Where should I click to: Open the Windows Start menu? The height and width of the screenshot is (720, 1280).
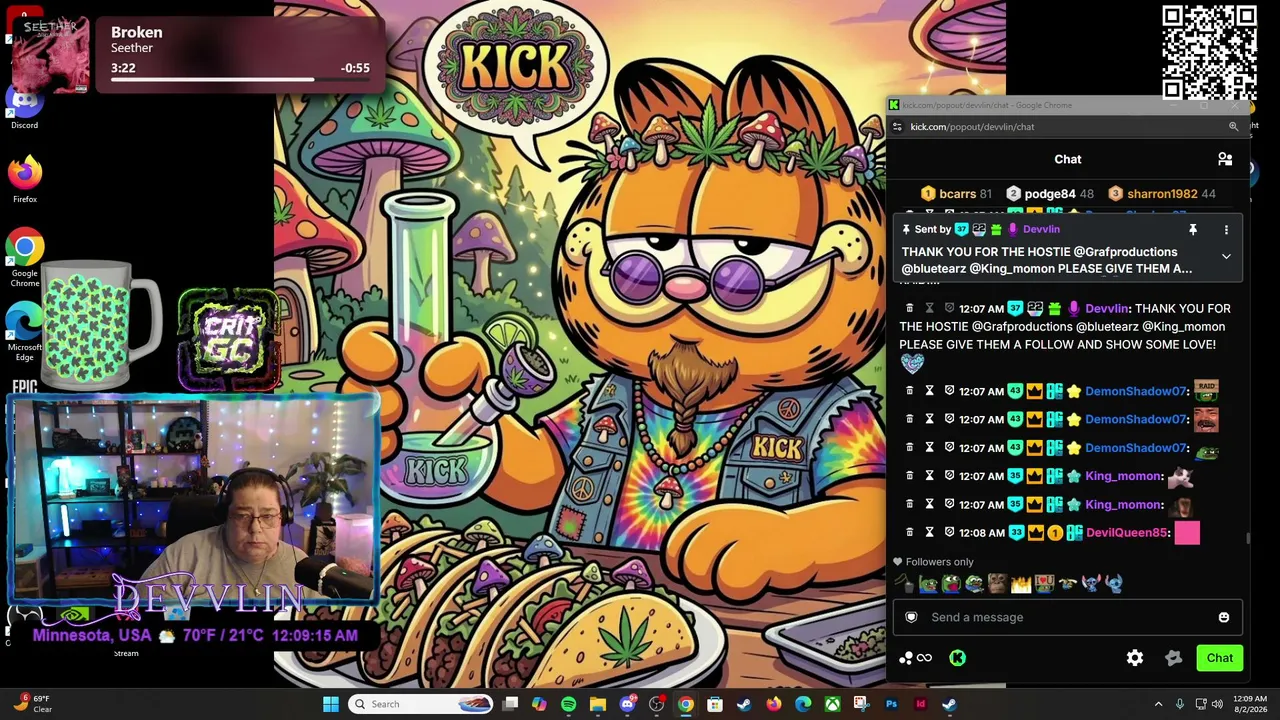(x=331, y=704)
